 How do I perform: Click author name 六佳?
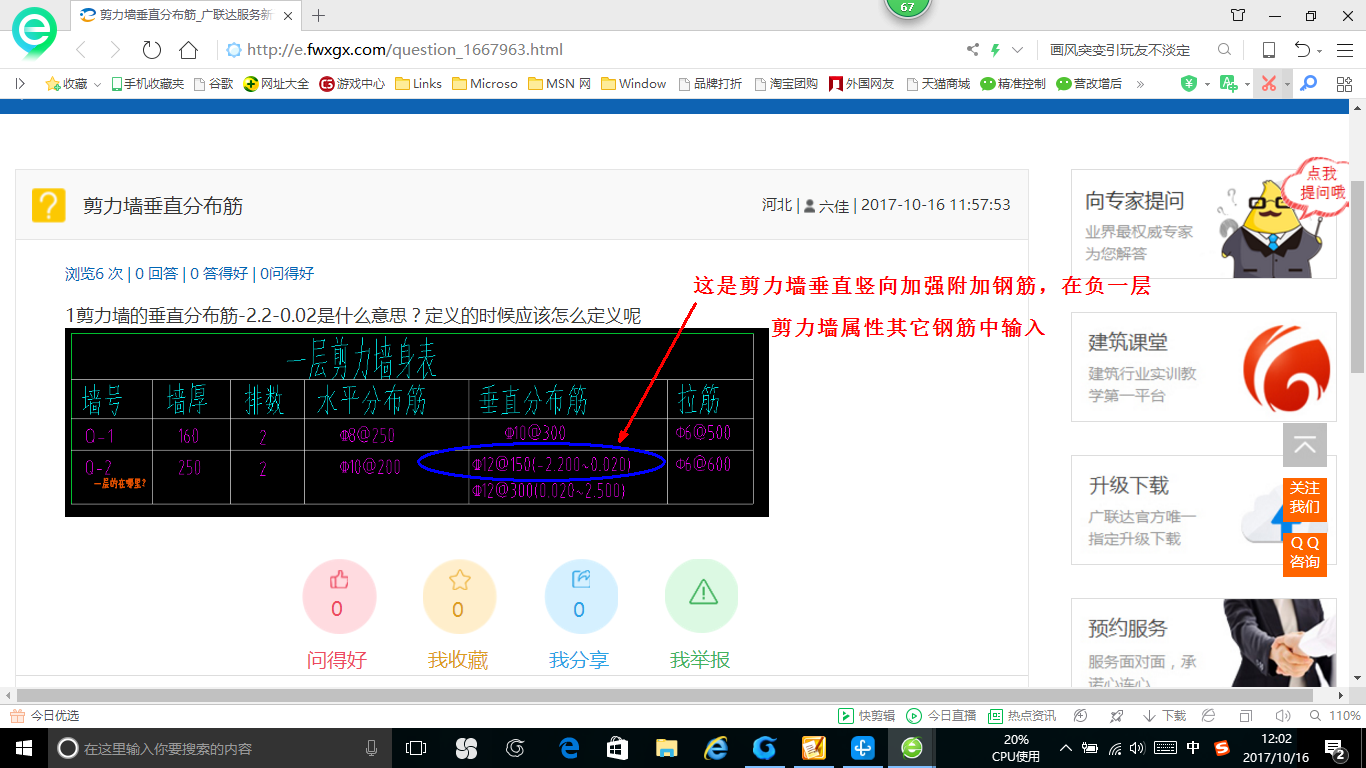coord(834,205)
